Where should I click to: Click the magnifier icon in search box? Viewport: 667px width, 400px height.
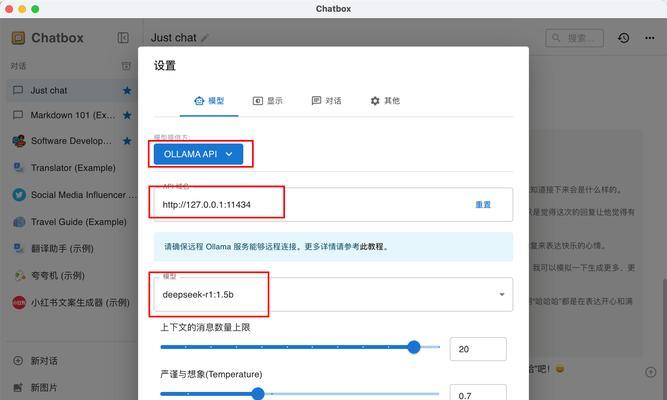556,38
